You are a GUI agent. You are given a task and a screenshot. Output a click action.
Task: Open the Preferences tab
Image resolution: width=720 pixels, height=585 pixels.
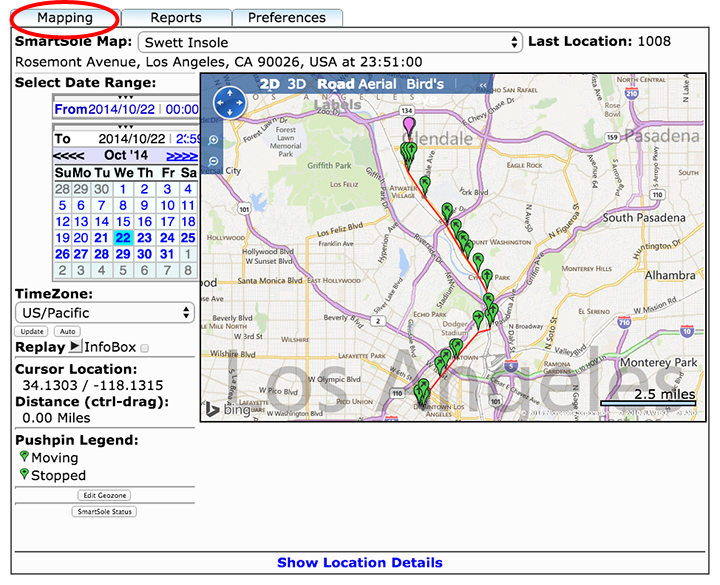pos(287,18)
